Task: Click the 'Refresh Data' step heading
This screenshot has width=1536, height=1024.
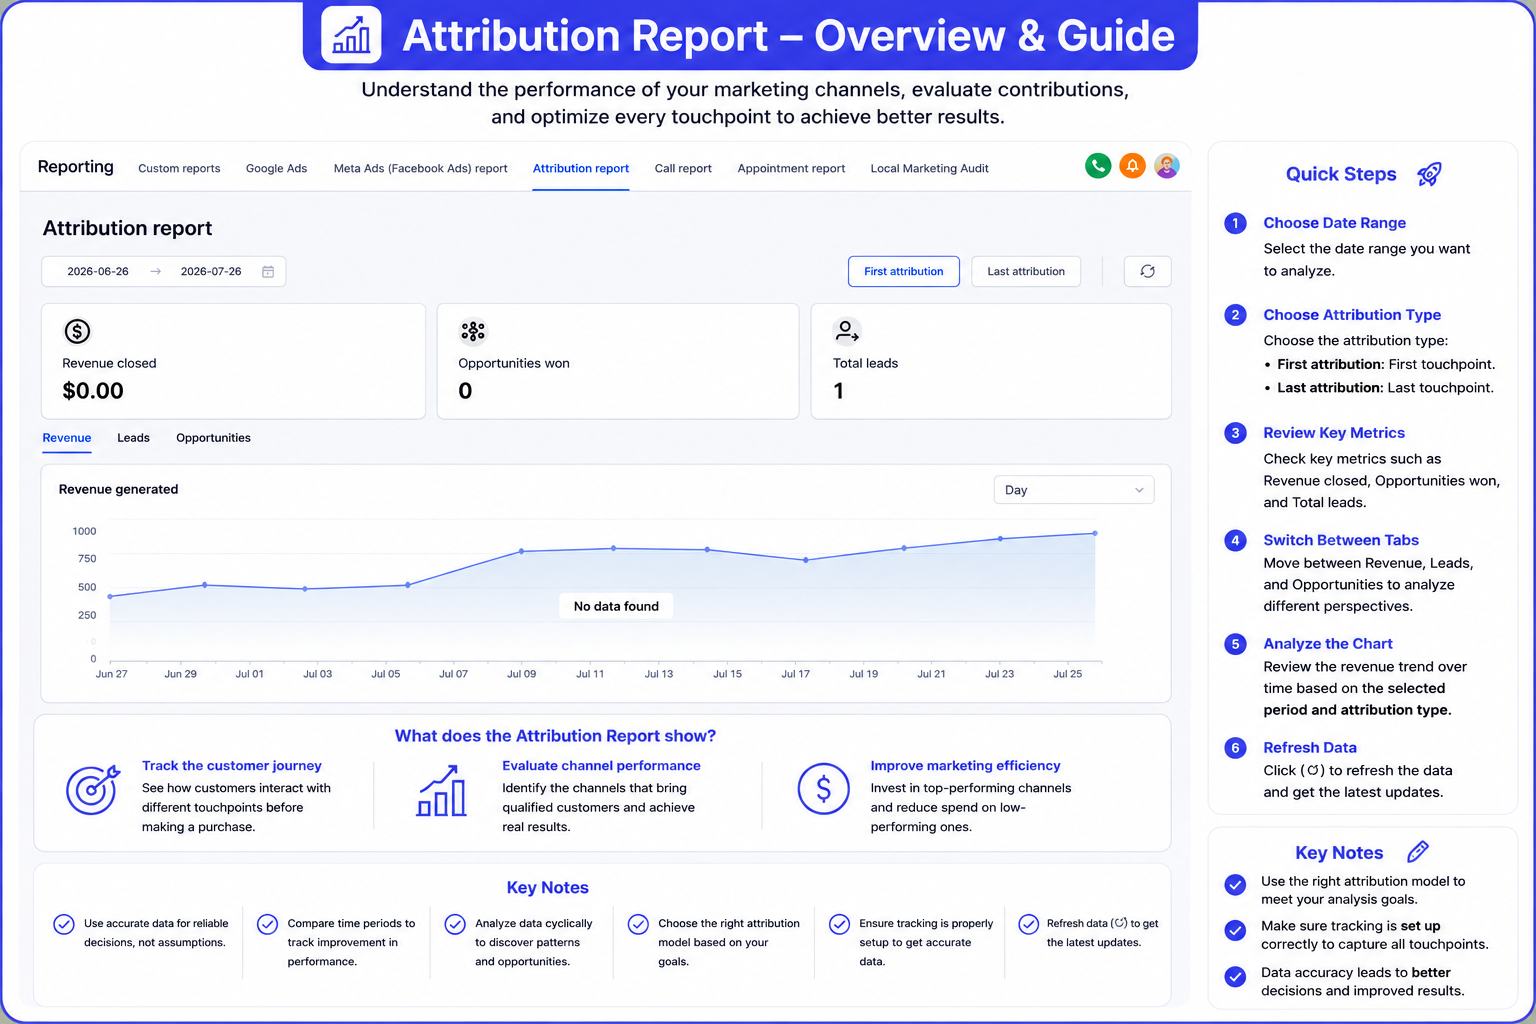Action: (1310, 748)
